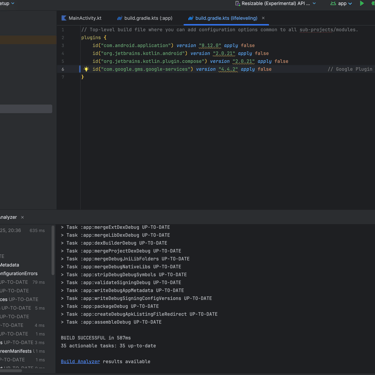
Task: Click the Gradle icon on build.gradle.kts (:app) tab
Action: pyautogui.click(x=119, y=18)
